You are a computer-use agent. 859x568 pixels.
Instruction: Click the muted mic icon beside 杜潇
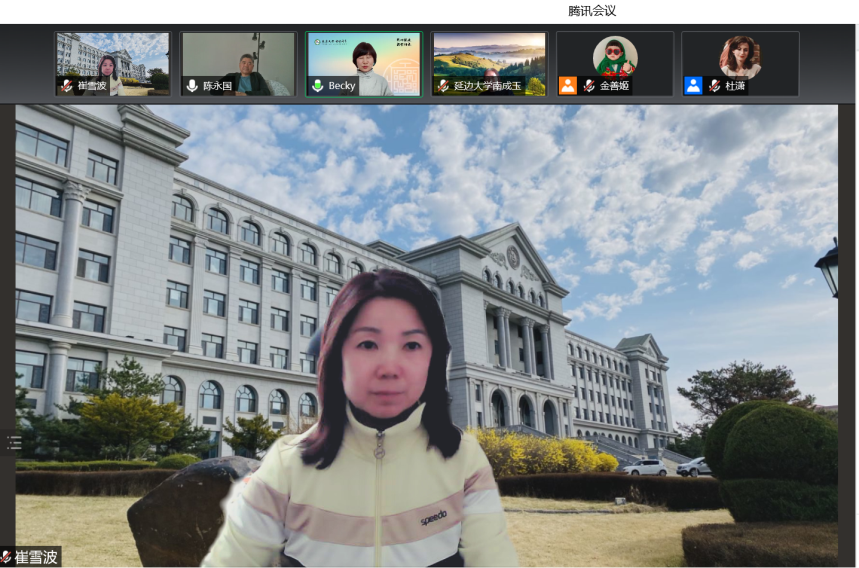coord(714,86)
